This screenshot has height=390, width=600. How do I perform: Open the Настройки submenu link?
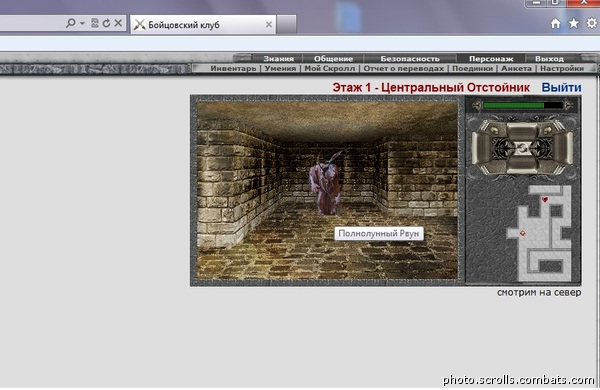click(x=562, y=69)
